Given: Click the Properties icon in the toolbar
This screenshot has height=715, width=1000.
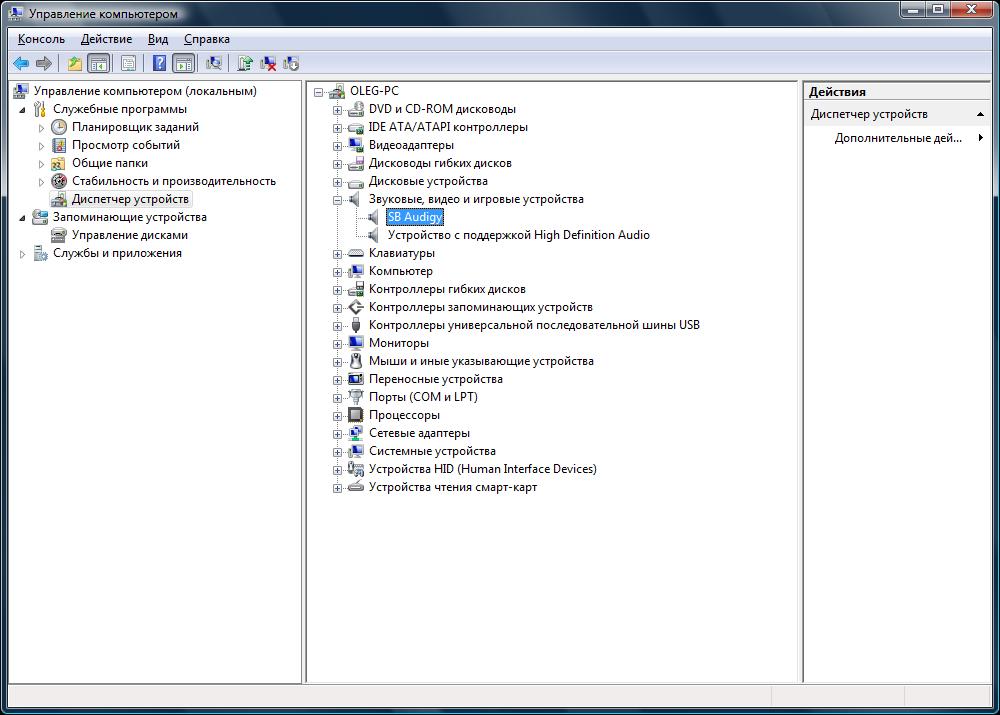Looking at the screenshot, I should (129, 64).
